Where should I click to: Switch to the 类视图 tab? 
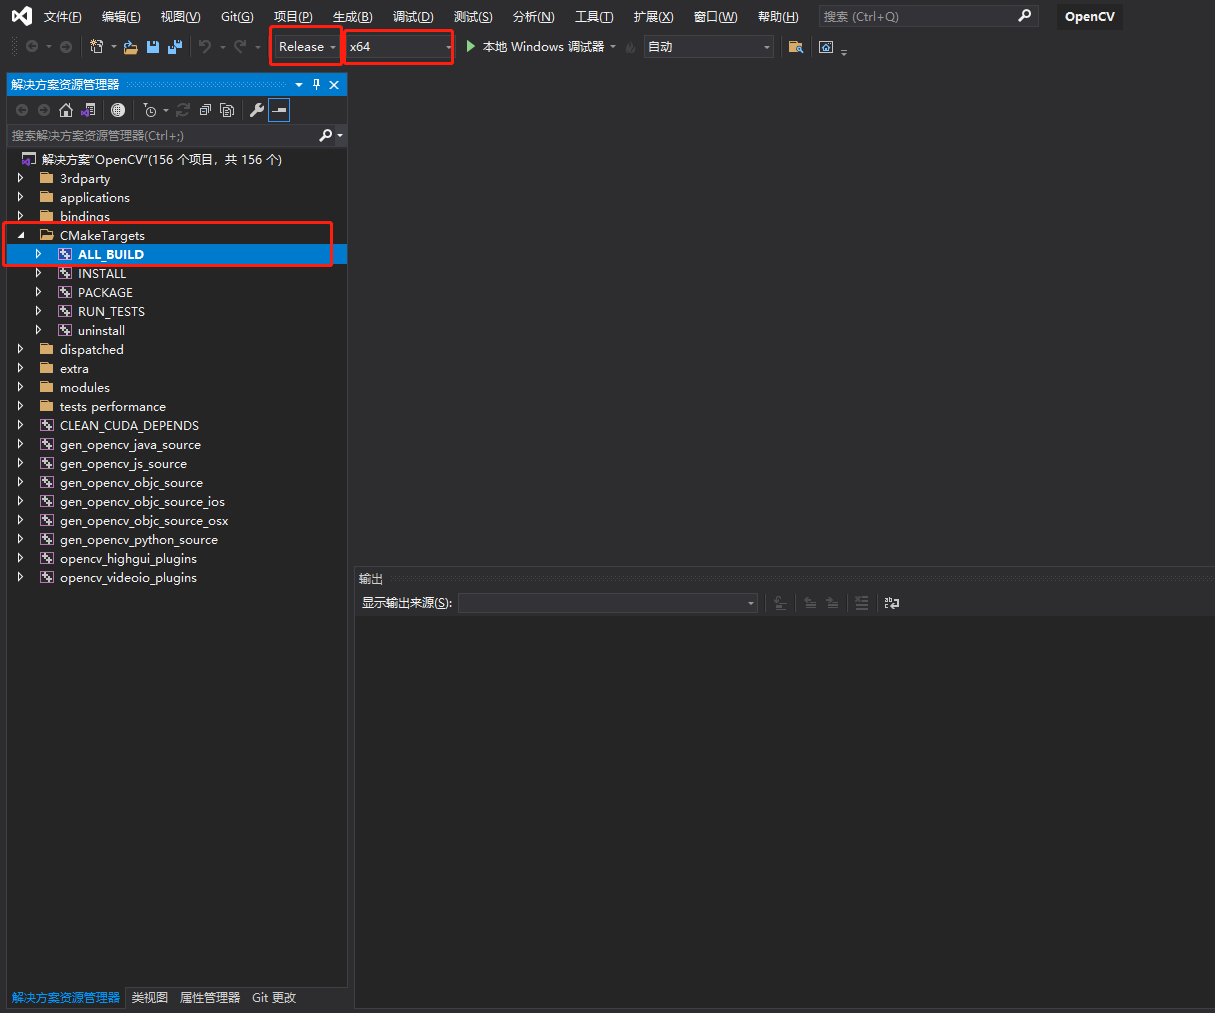click(x=150, y=997)
